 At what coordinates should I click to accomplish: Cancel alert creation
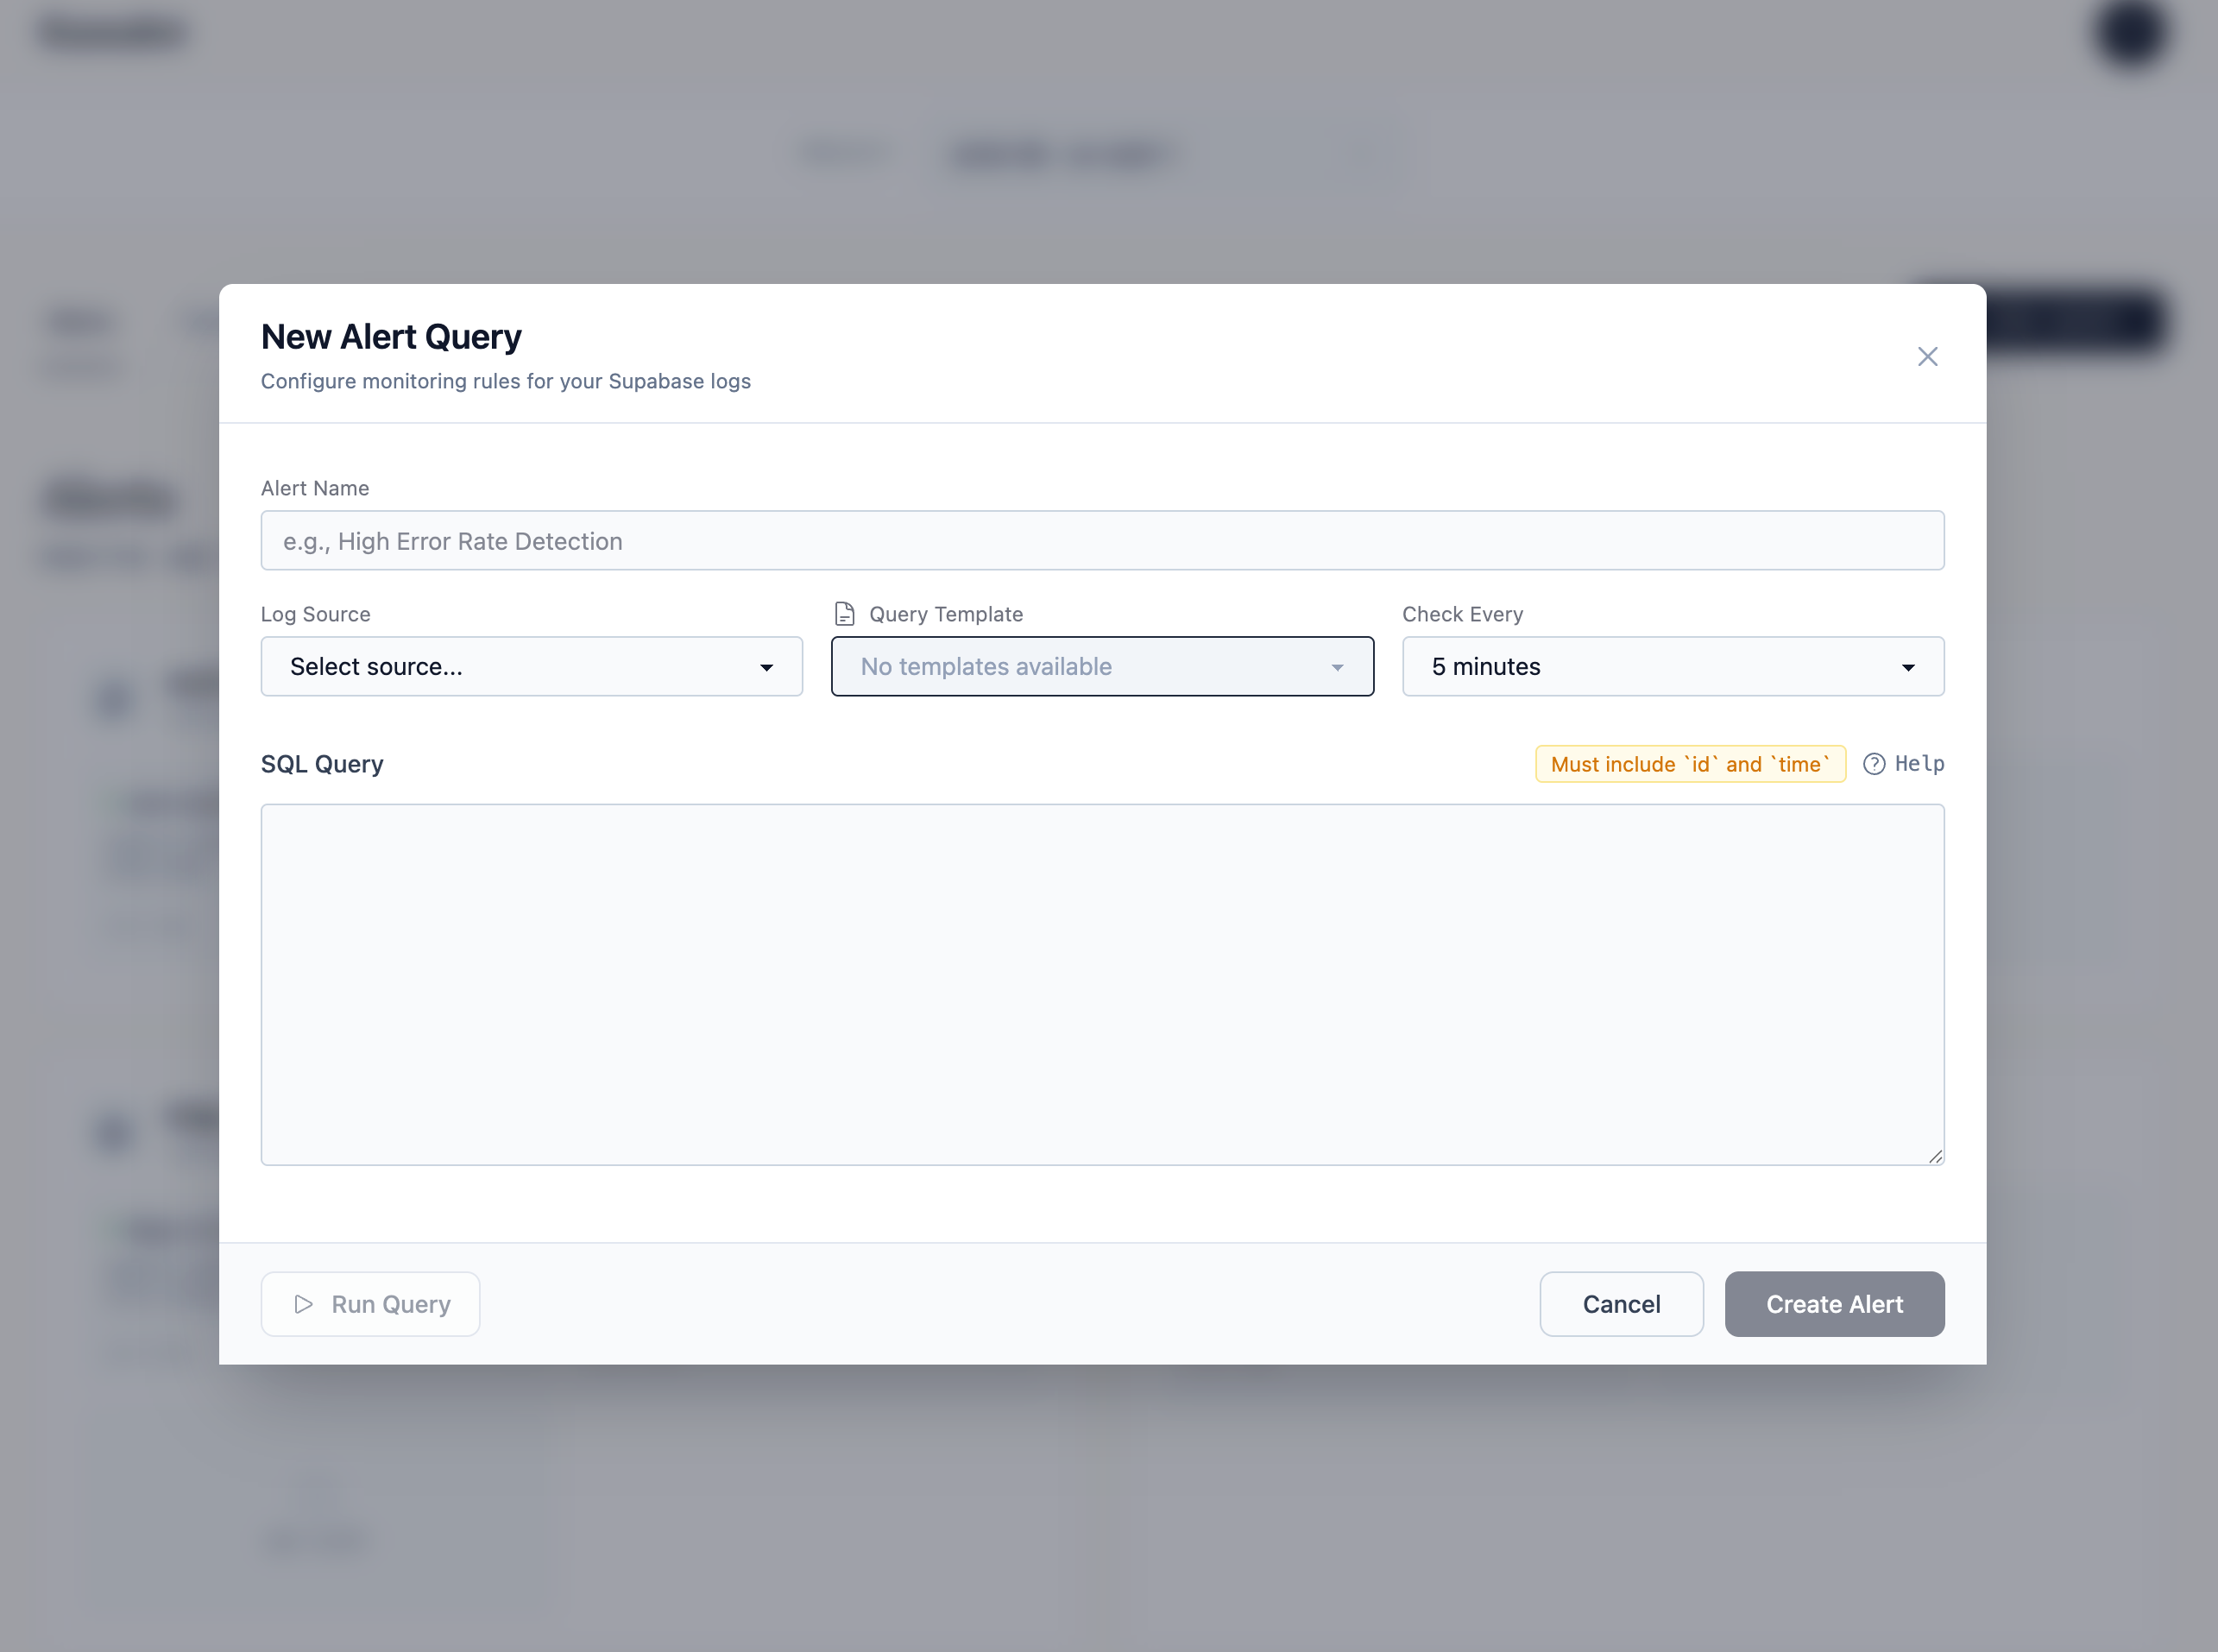pyautogui.click(x=1620, y=1304)
